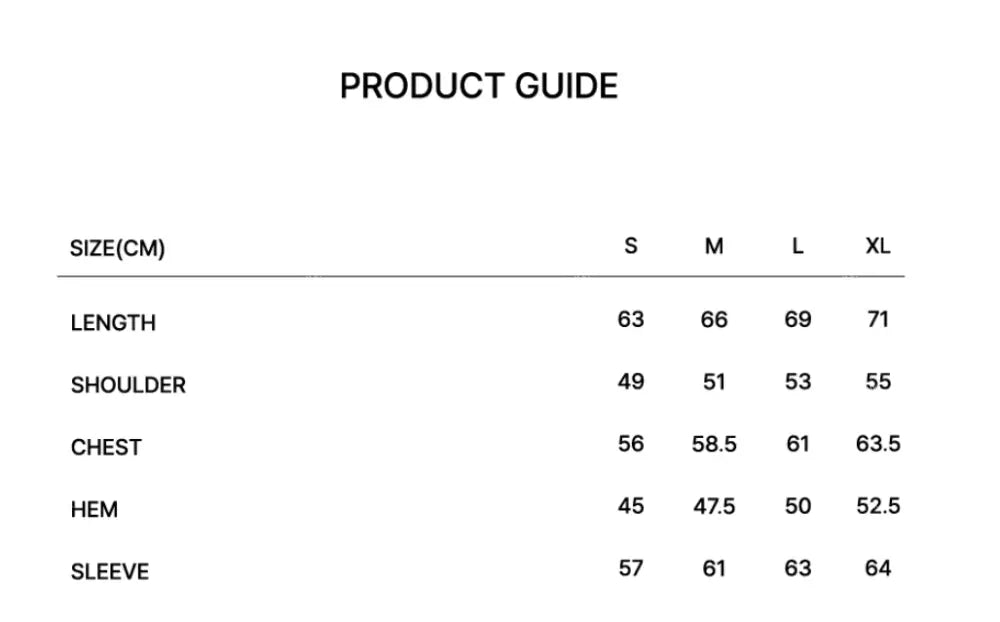Click chest value 63.5 for size XL
This screenshot has height=622, width=1000.
[878, 444]
